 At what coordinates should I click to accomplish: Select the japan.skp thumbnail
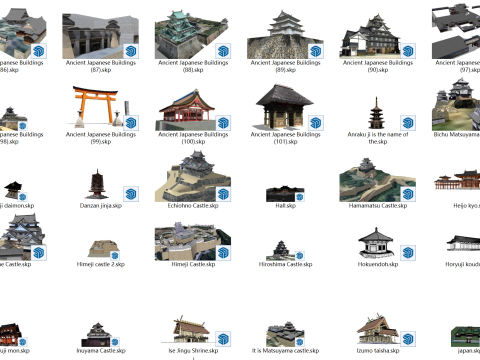465,337
